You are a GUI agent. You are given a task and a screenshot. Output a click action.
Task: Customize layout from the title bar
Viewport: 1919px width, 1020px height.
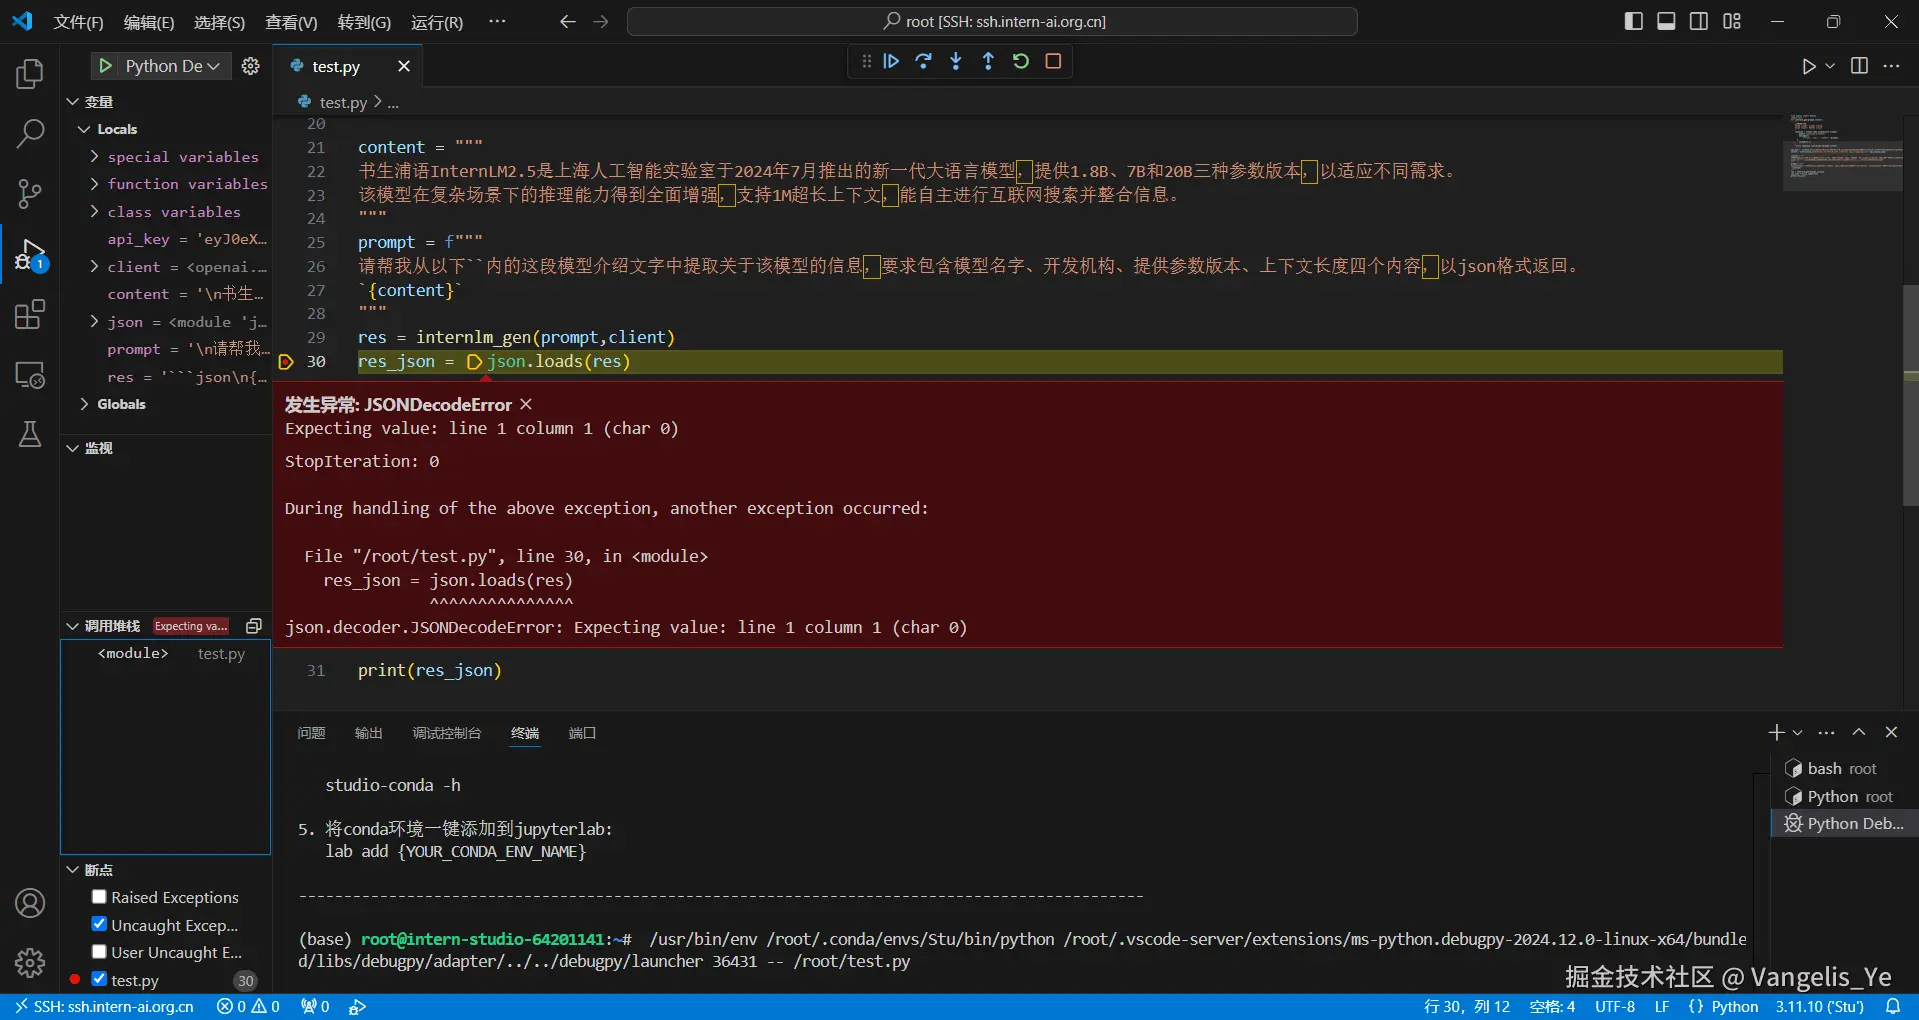click(1732, 21)
